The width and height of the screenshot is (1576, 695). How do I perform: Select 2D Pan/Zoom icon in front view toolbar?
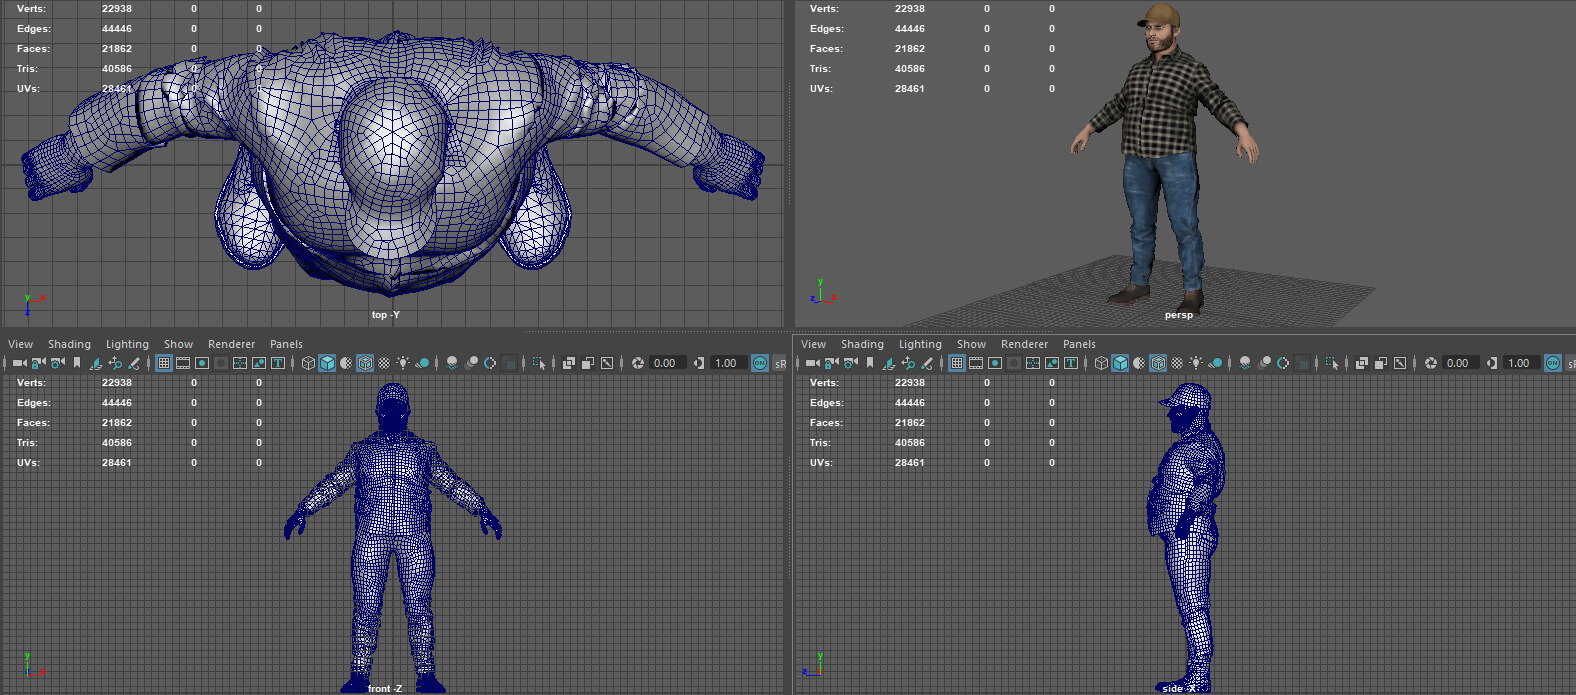coord(115,363)
